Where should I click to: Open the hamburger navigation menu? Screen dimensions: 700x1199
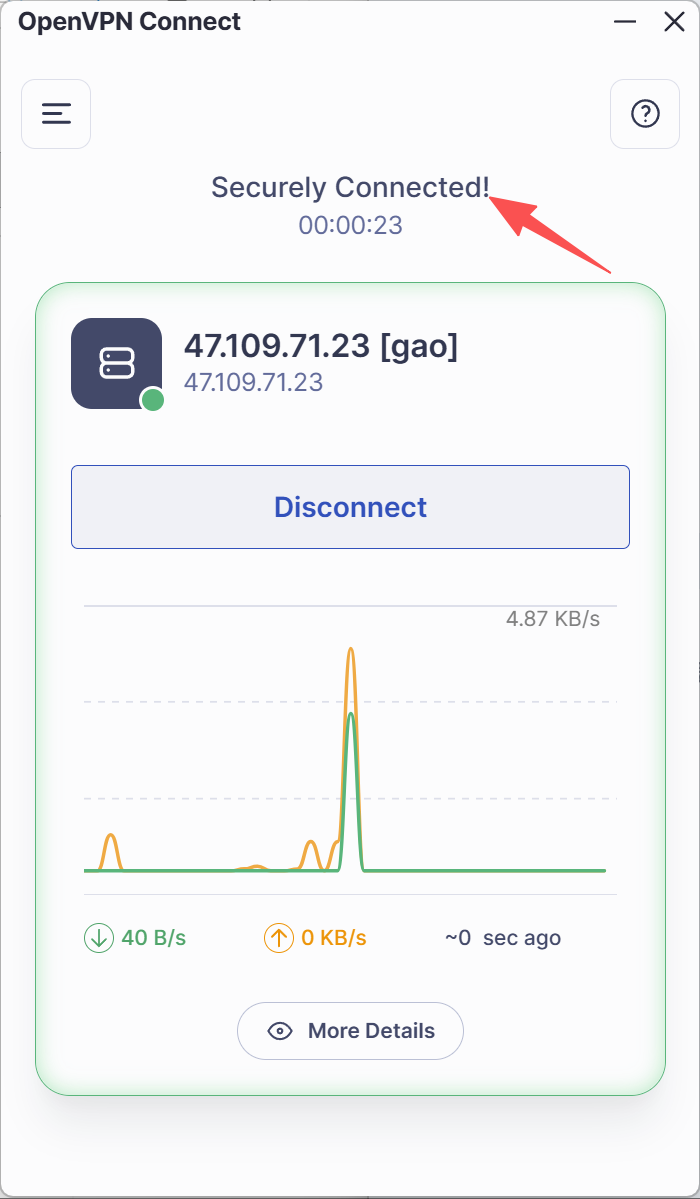point(56,114)
